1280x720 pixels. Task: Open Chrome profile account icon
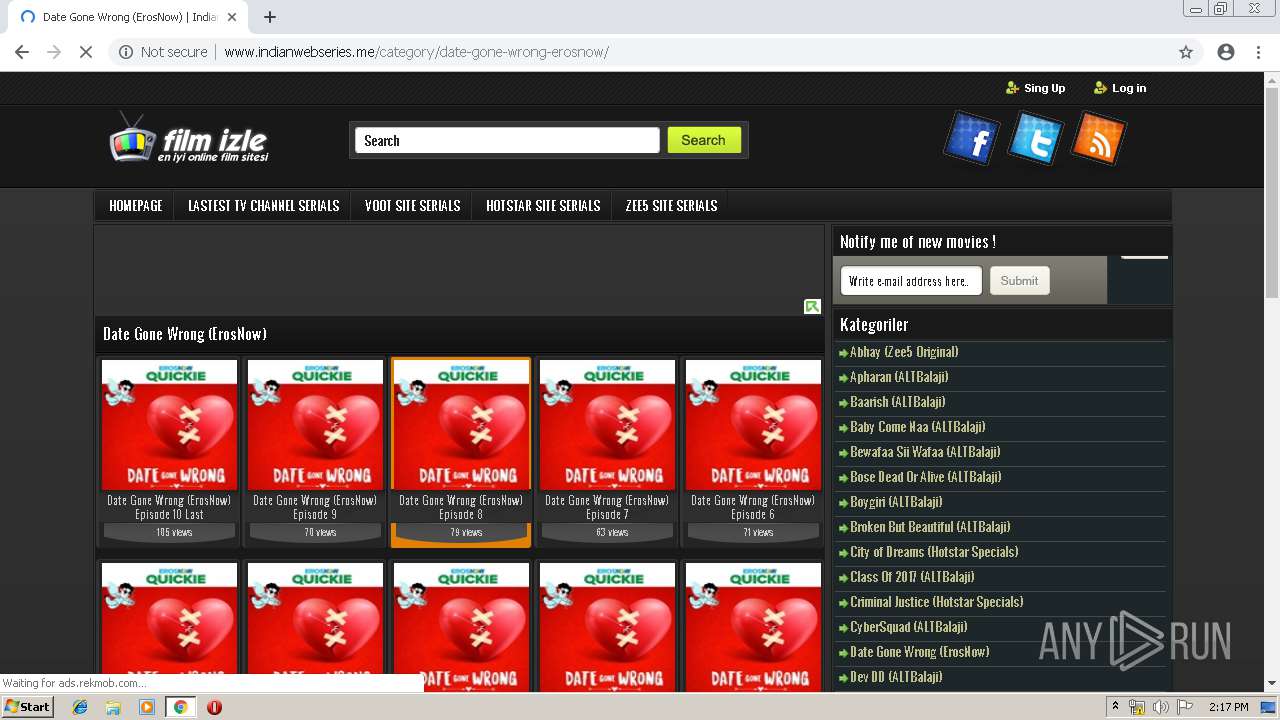(x=1226, y=52)
